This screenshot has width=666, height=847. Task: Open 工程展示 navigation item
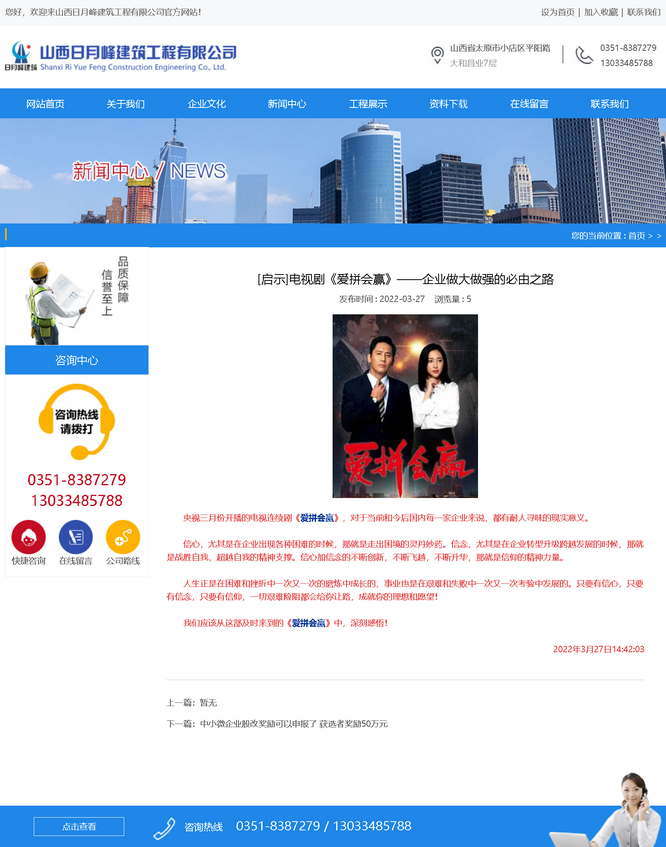[x=368, y=104]
